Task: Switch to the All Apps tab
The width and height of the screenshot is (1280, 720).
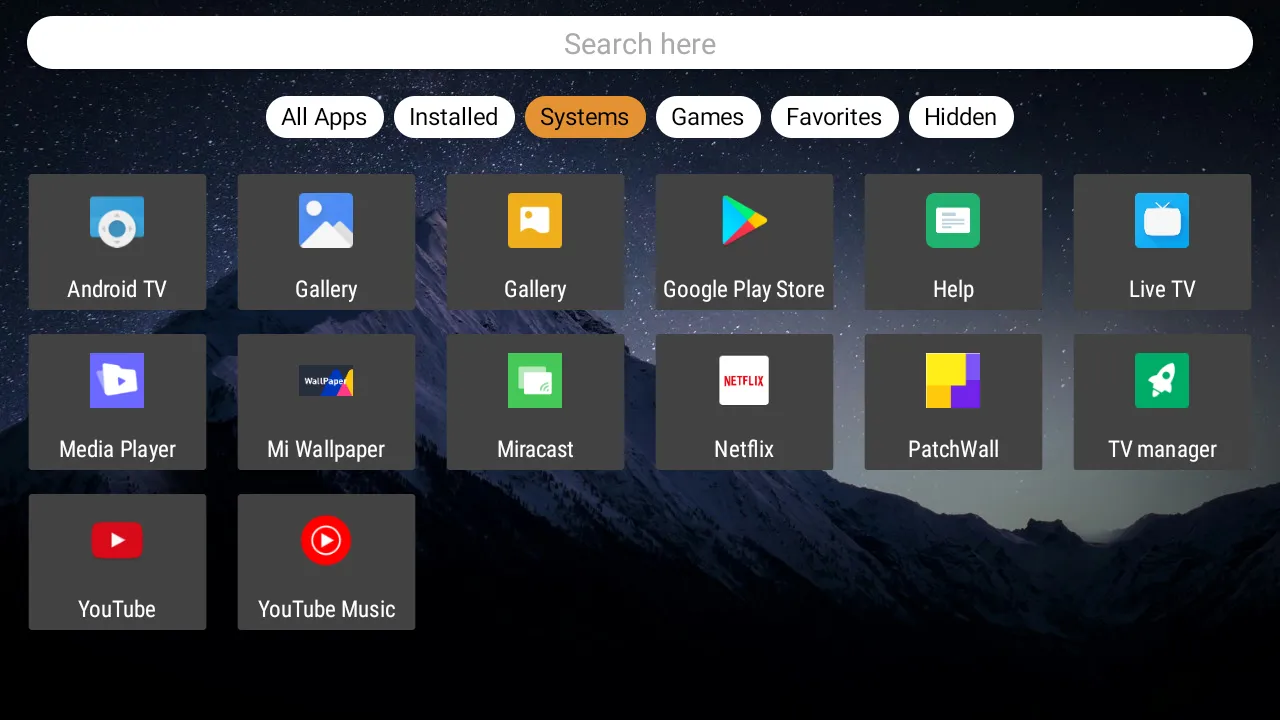Action: 324,117
